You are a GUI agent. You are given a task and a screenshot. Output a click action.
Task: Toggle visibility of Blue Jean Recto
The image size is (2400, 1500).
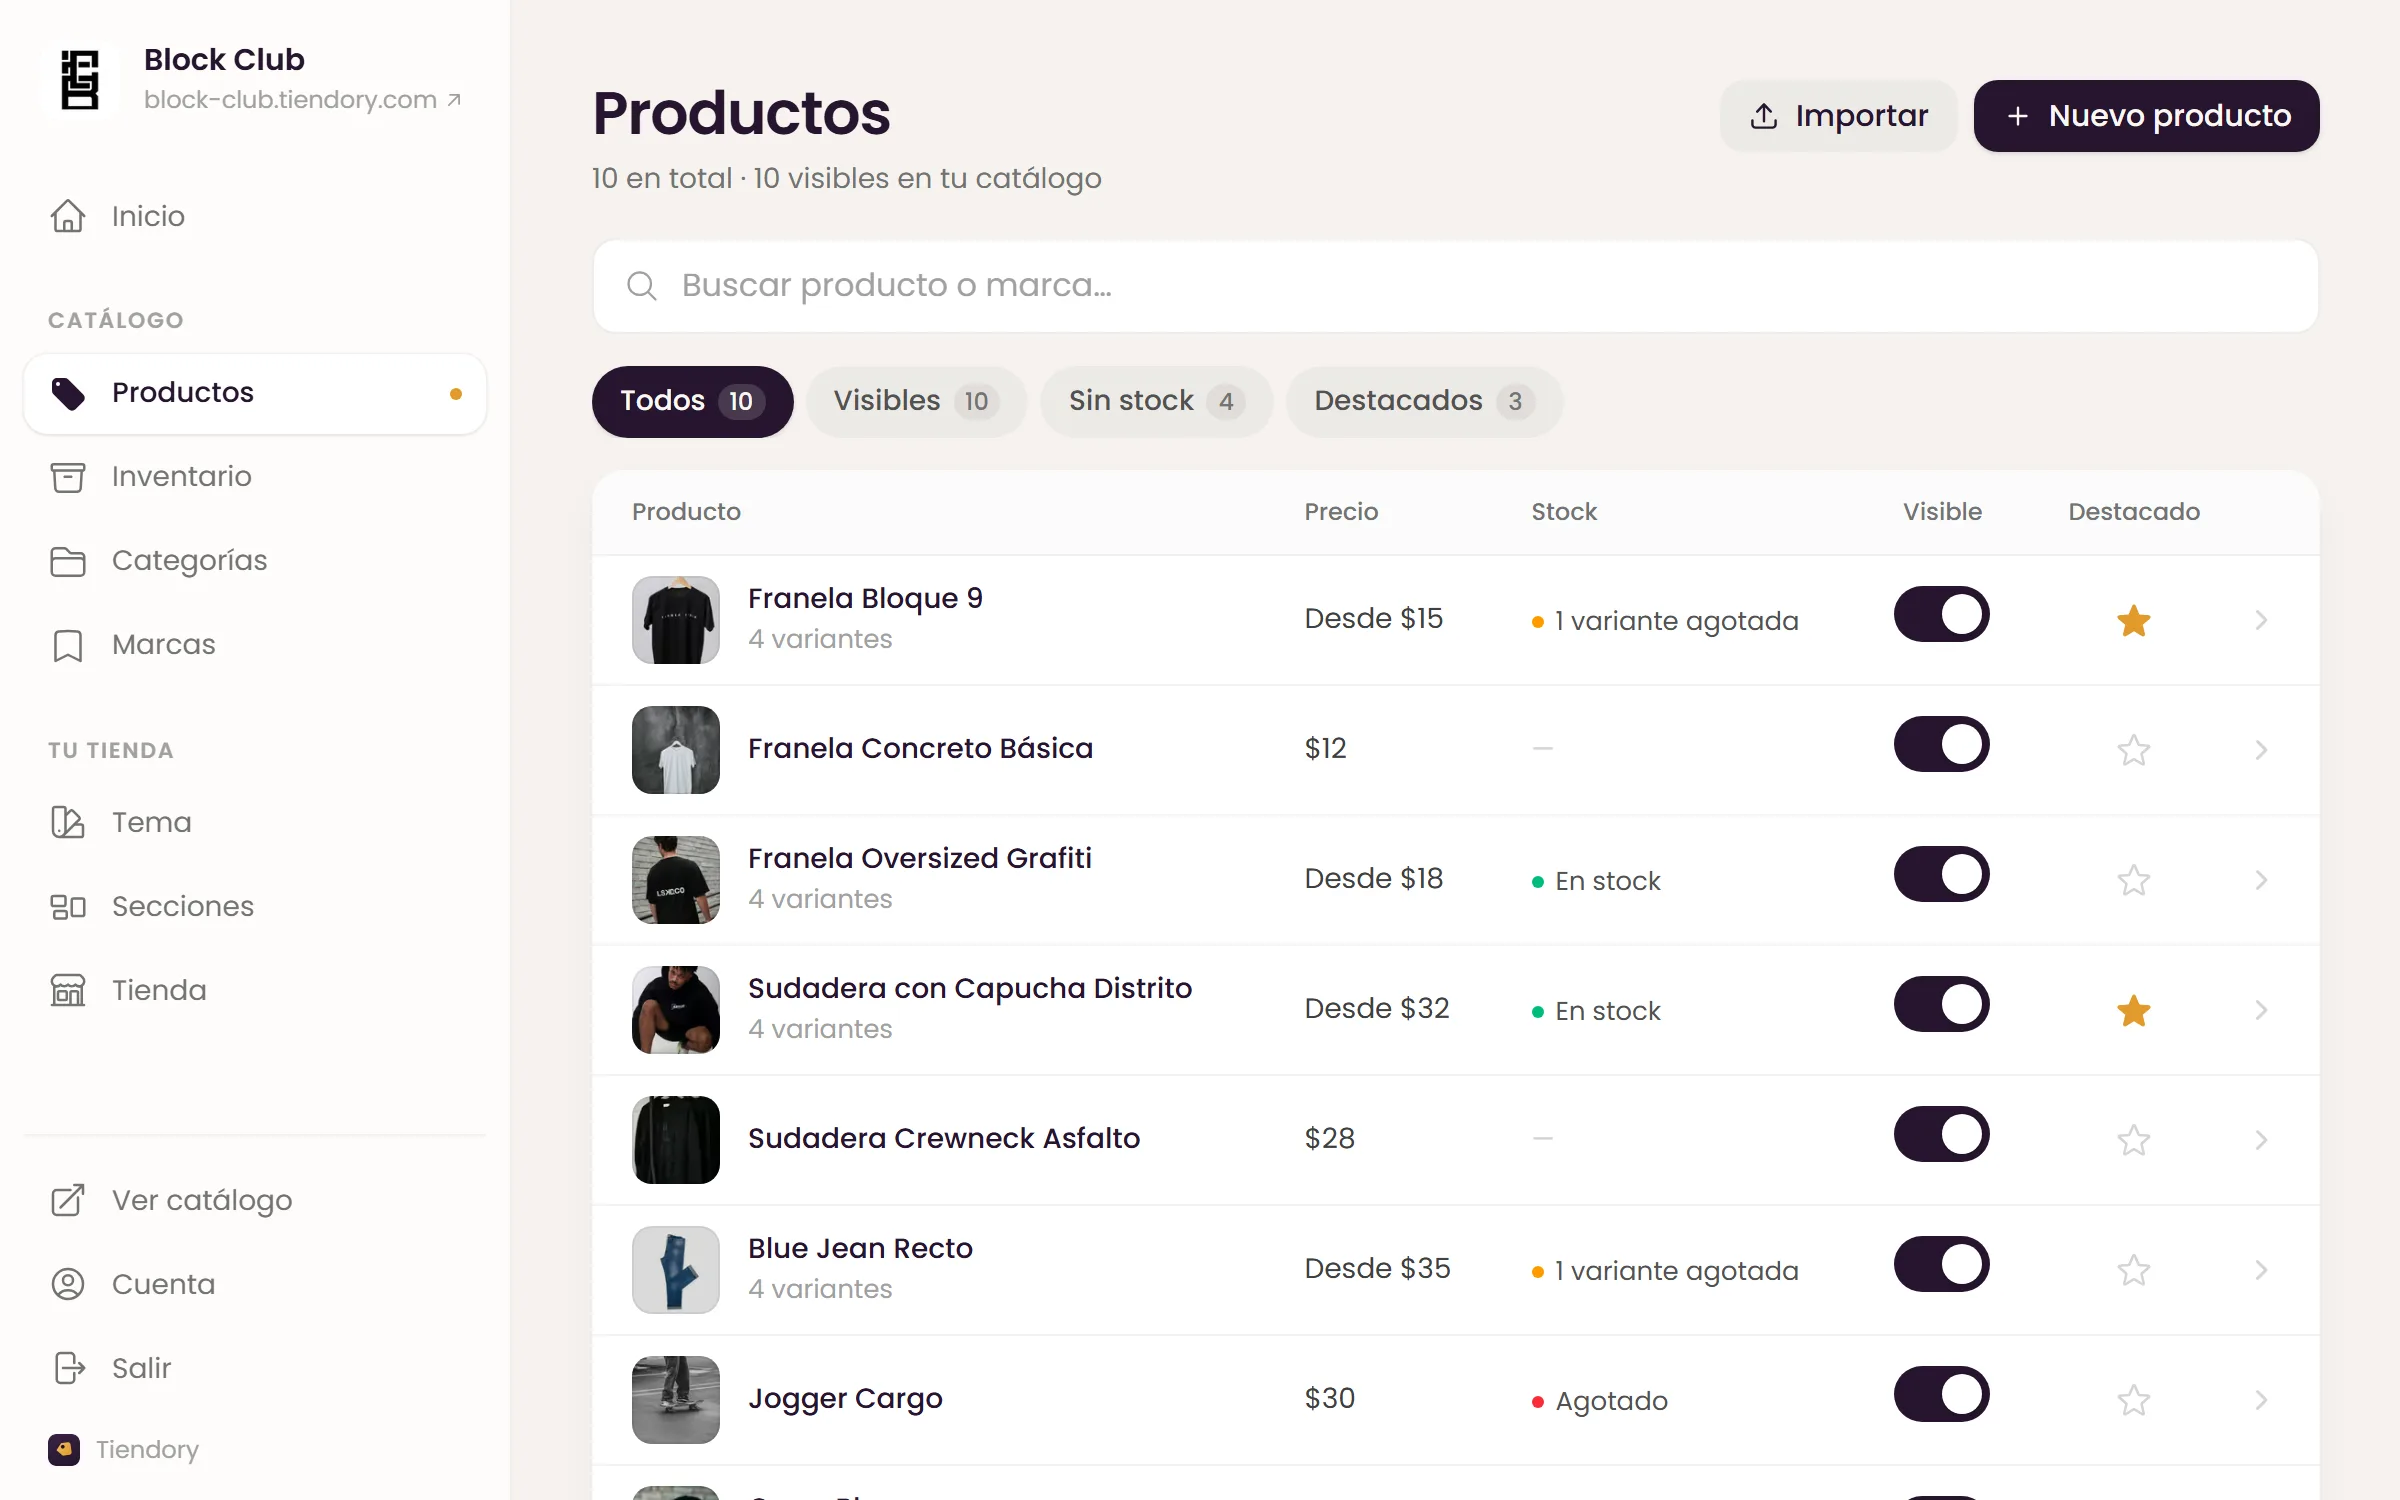click(1942, 1264)
